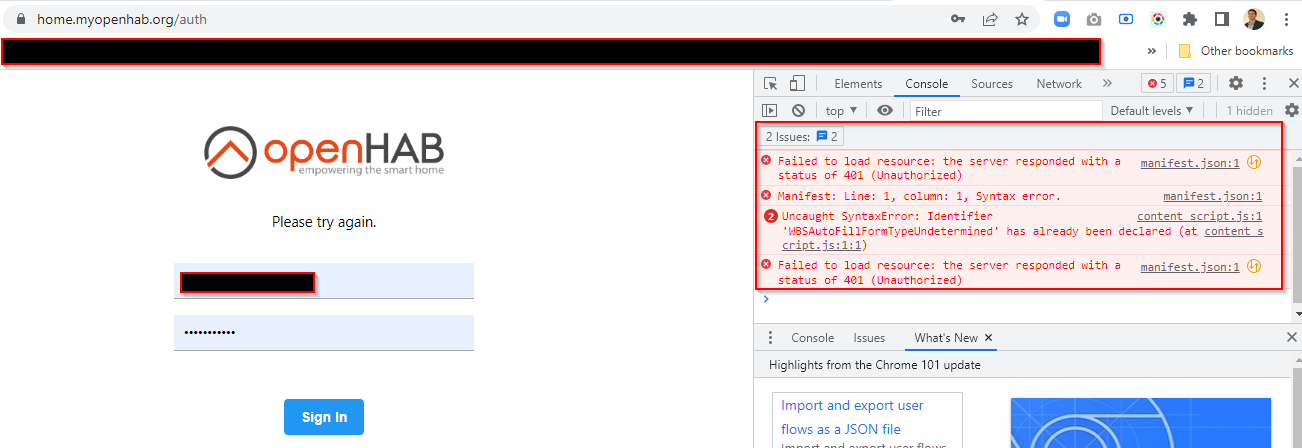
Task: Open content_script.js:1 source link
Action: click(1199, 216)
